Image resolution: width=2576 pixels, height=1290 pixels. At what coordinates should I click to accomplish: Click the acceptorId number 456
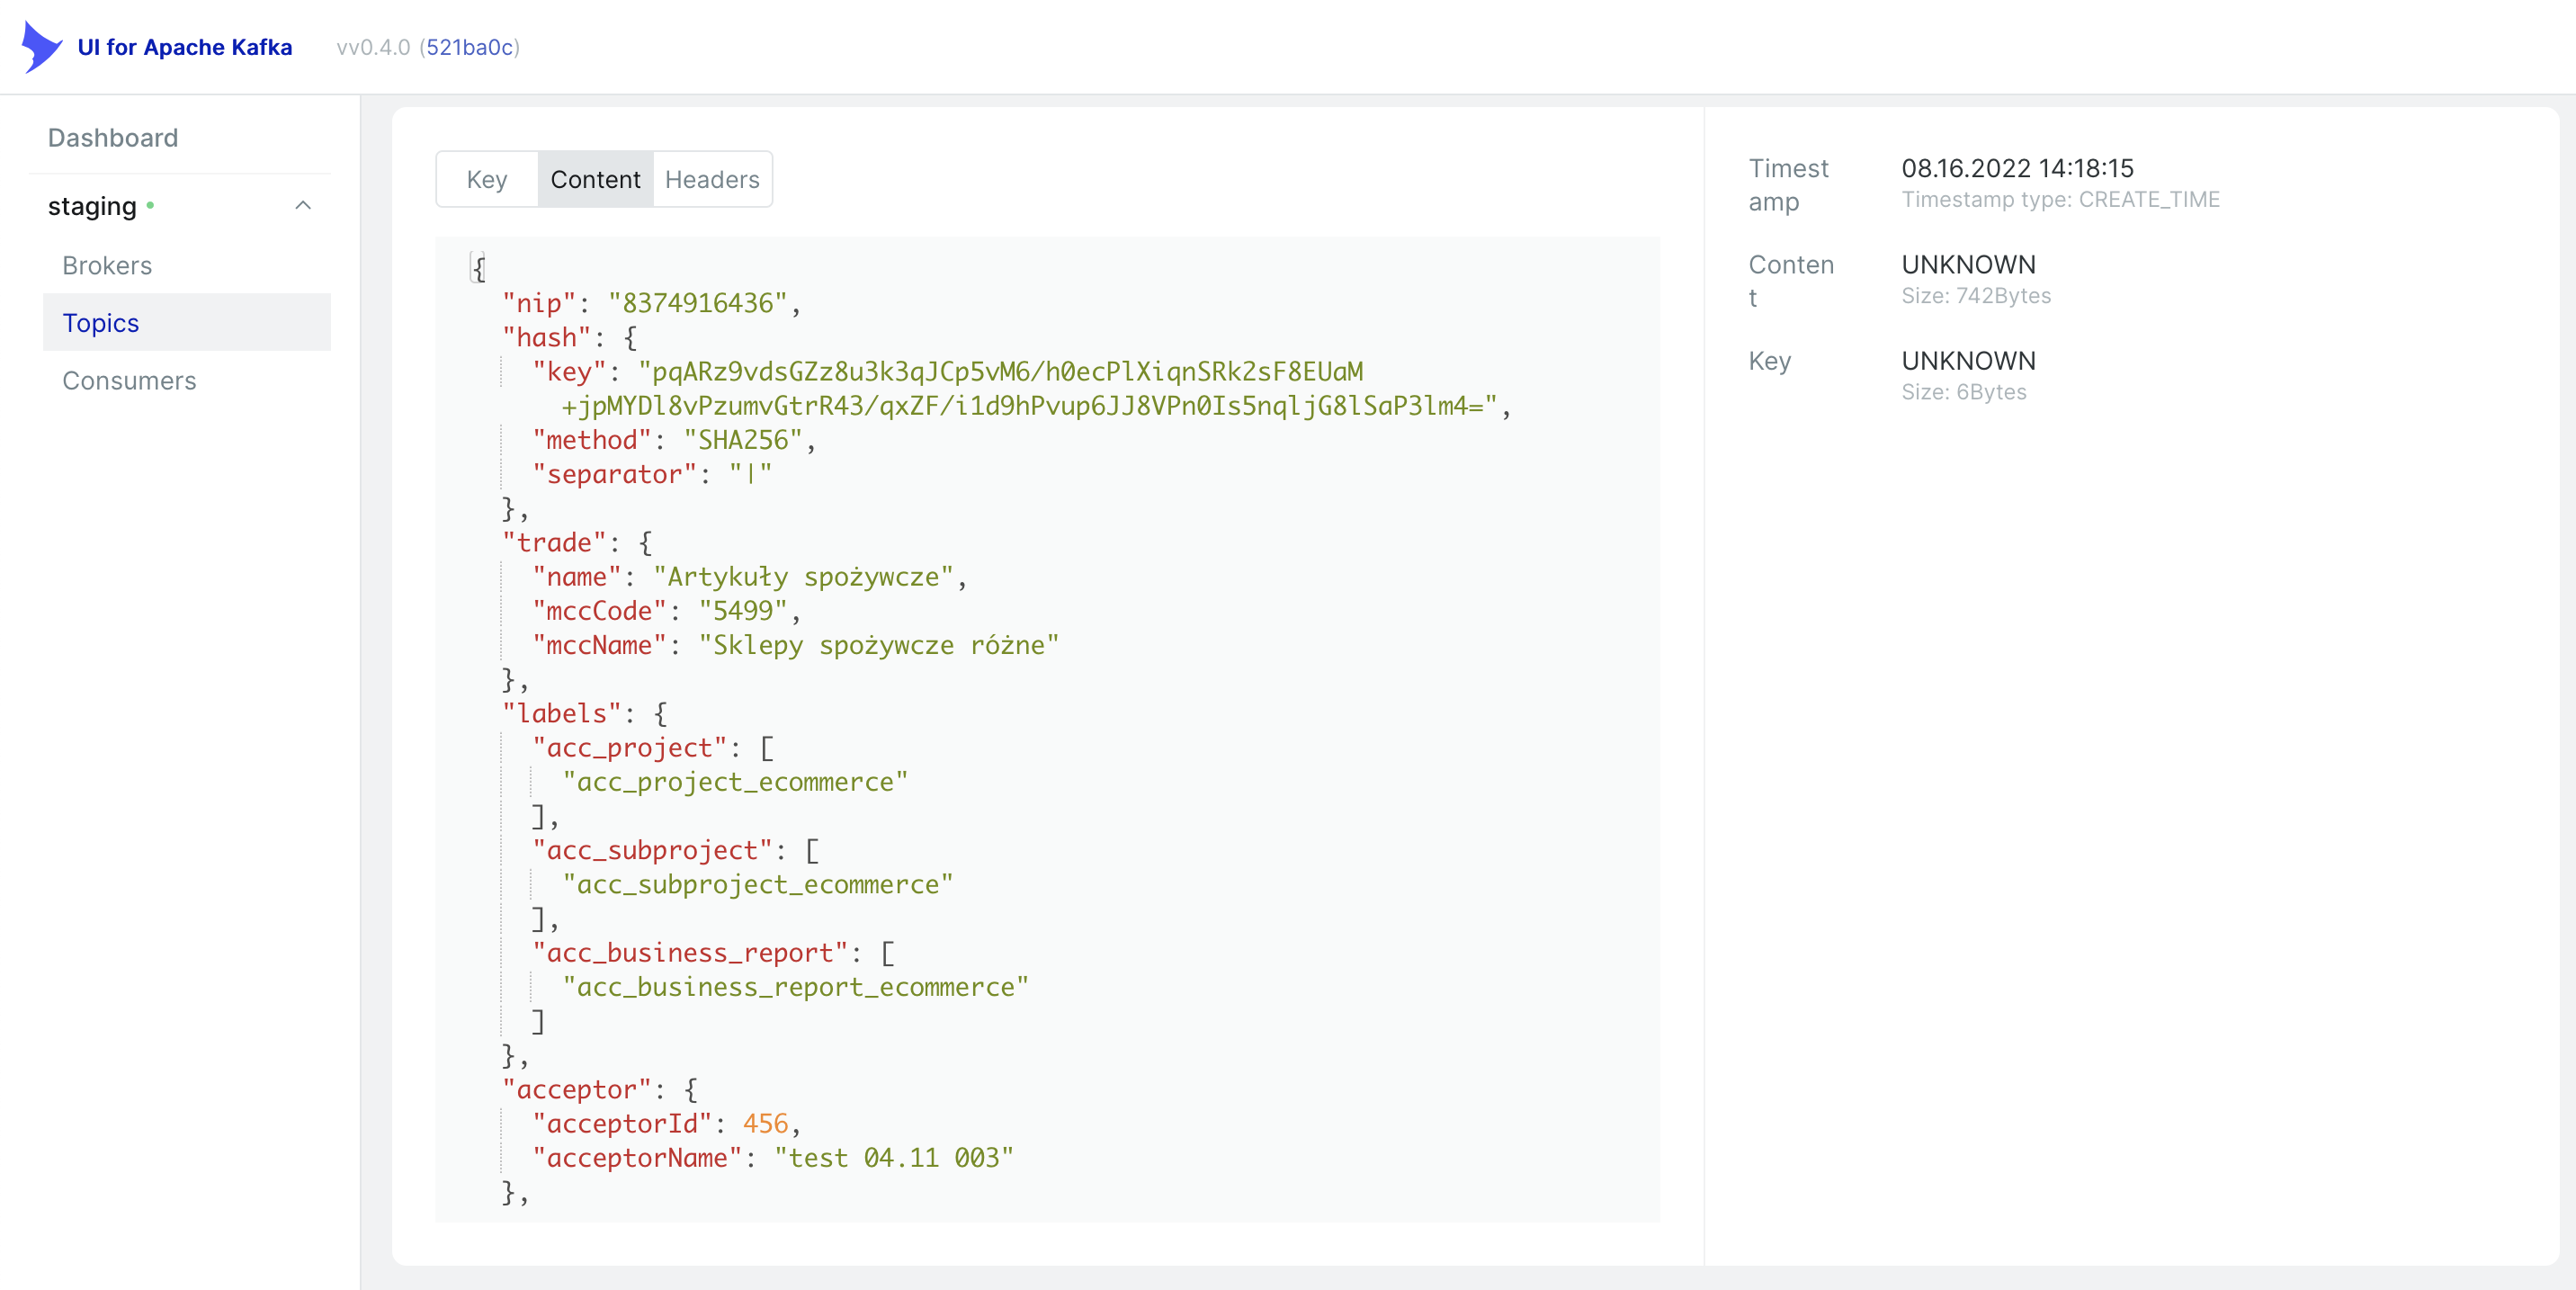765,1124
